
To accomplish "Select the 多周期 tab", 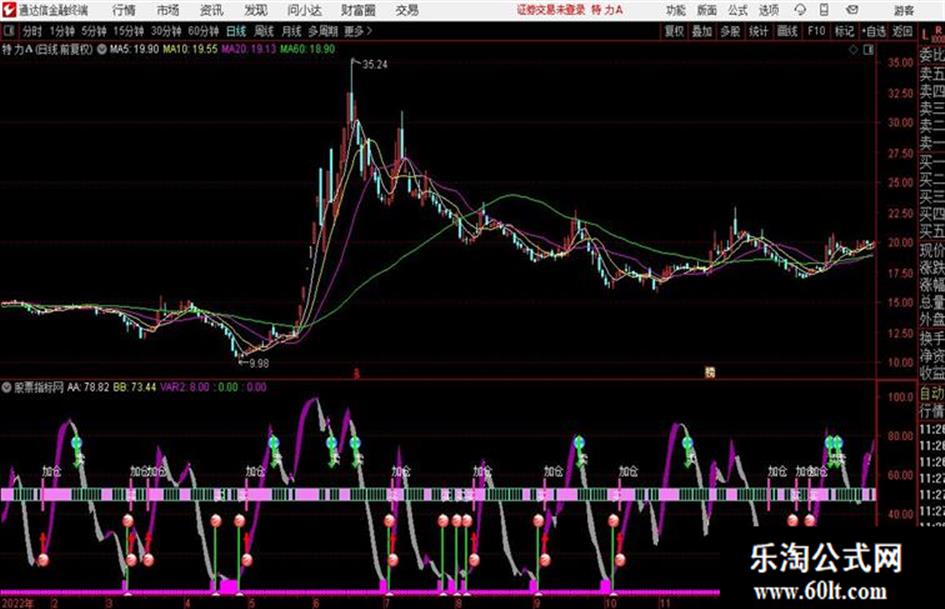I will 323,31.
